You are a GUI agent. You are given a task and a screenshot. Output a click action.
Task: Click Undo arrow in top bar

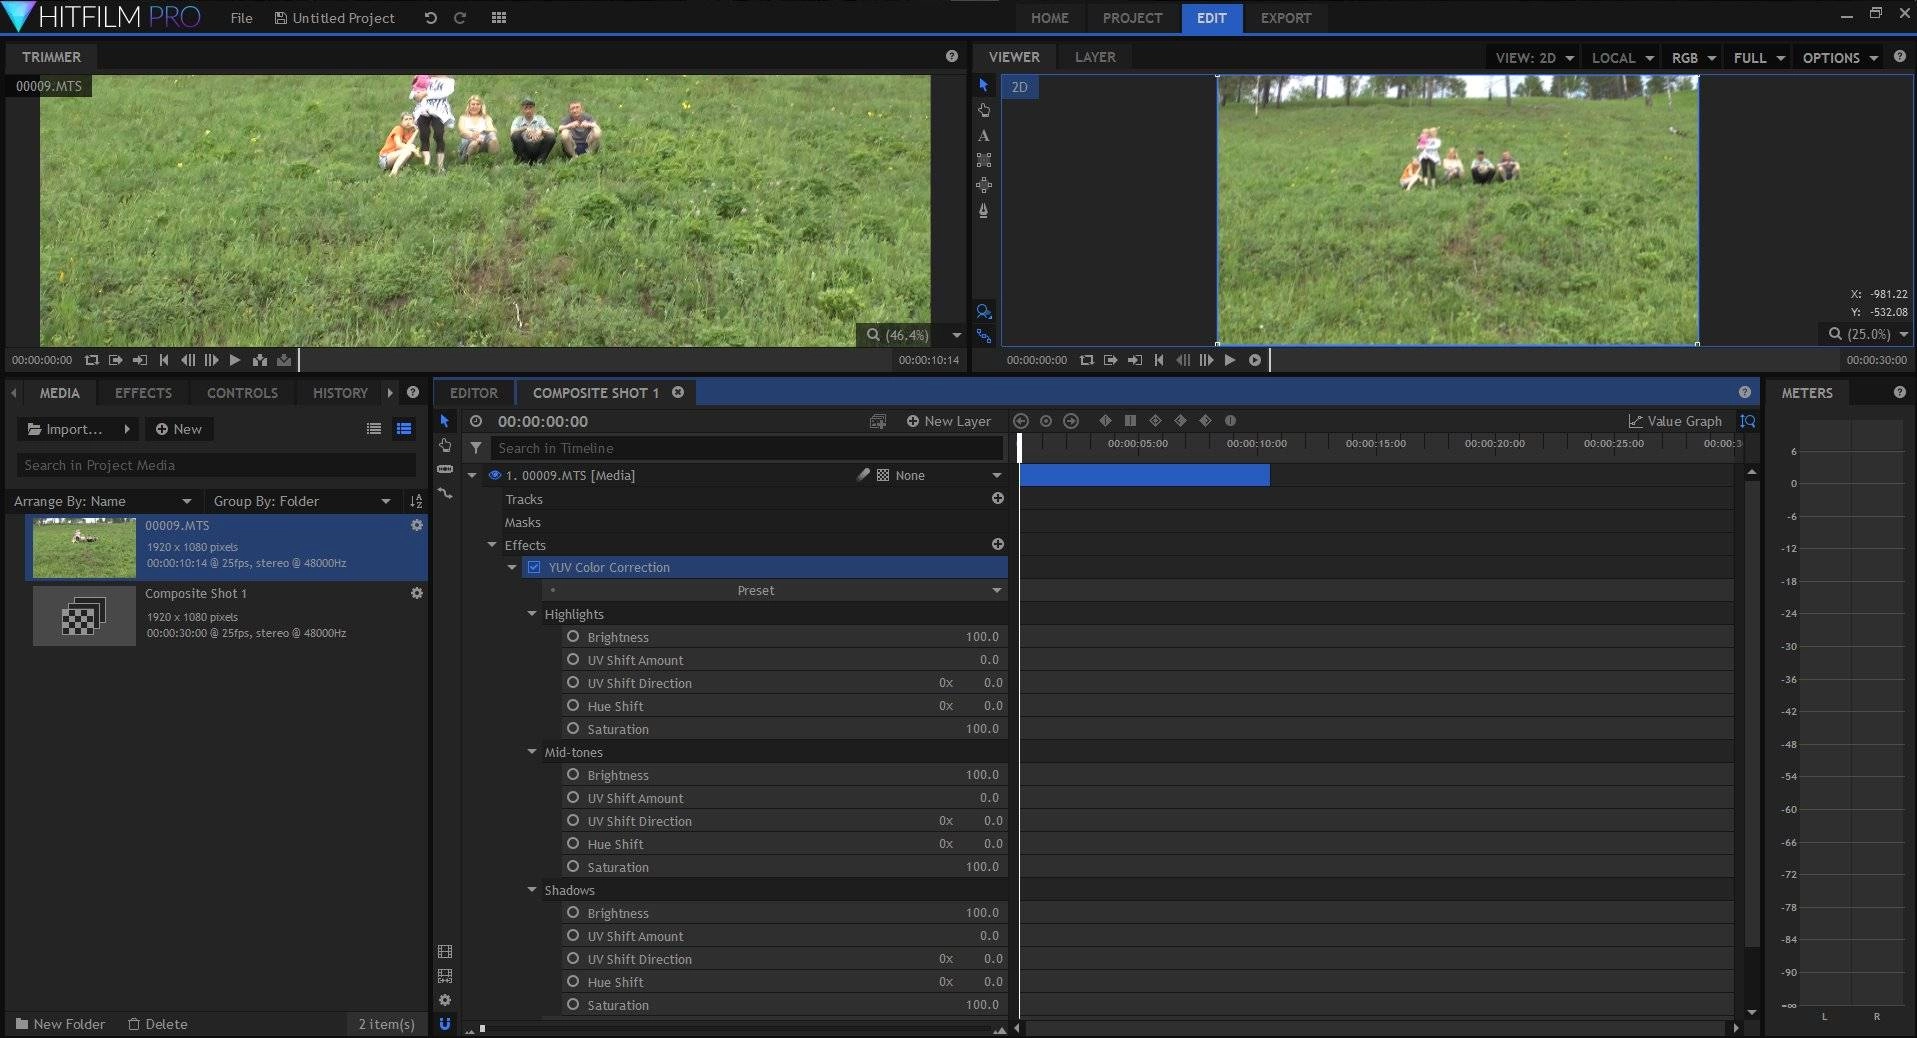430,18
